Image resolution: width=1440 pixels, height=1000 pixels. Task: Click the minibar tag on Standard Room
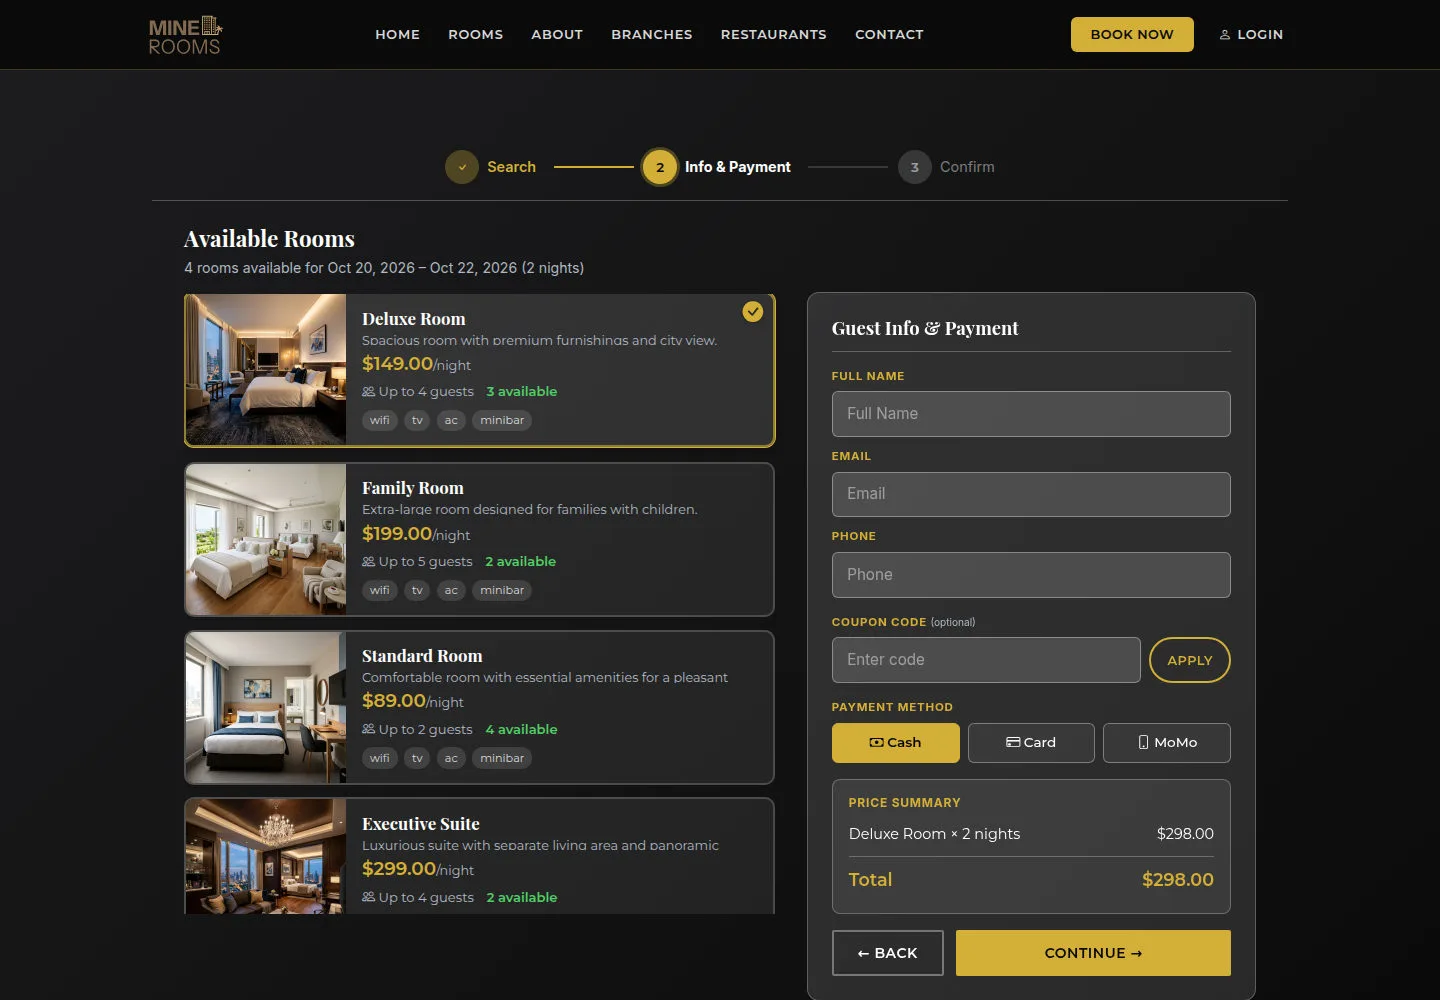point(502,758)
